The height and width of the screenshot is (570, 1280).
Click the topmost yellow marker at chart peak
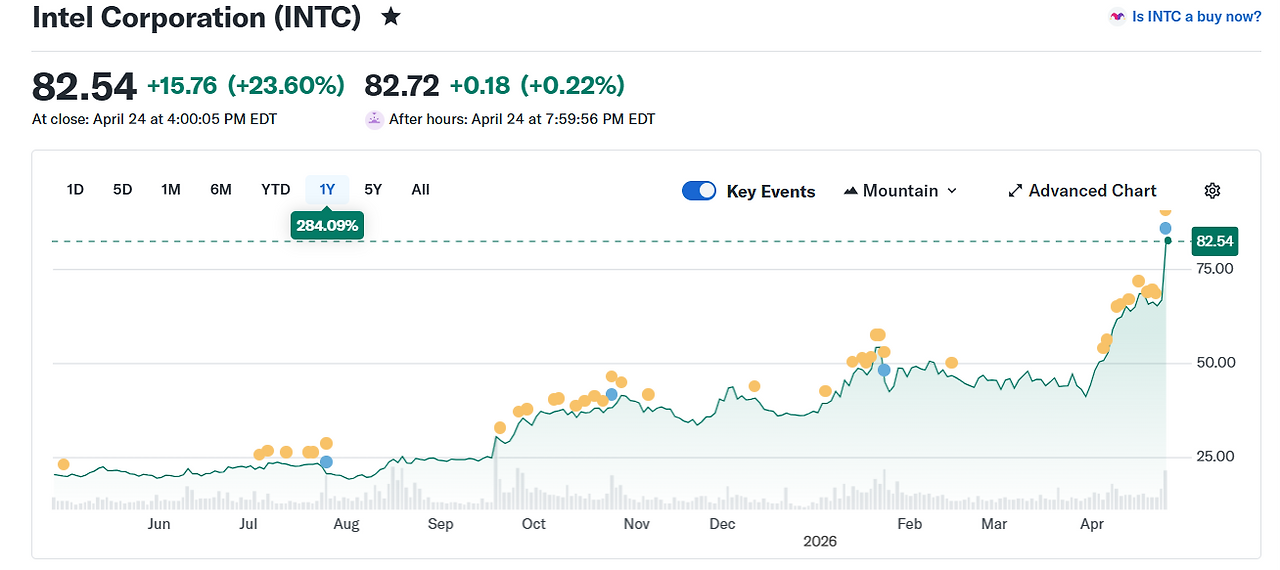1165,210
